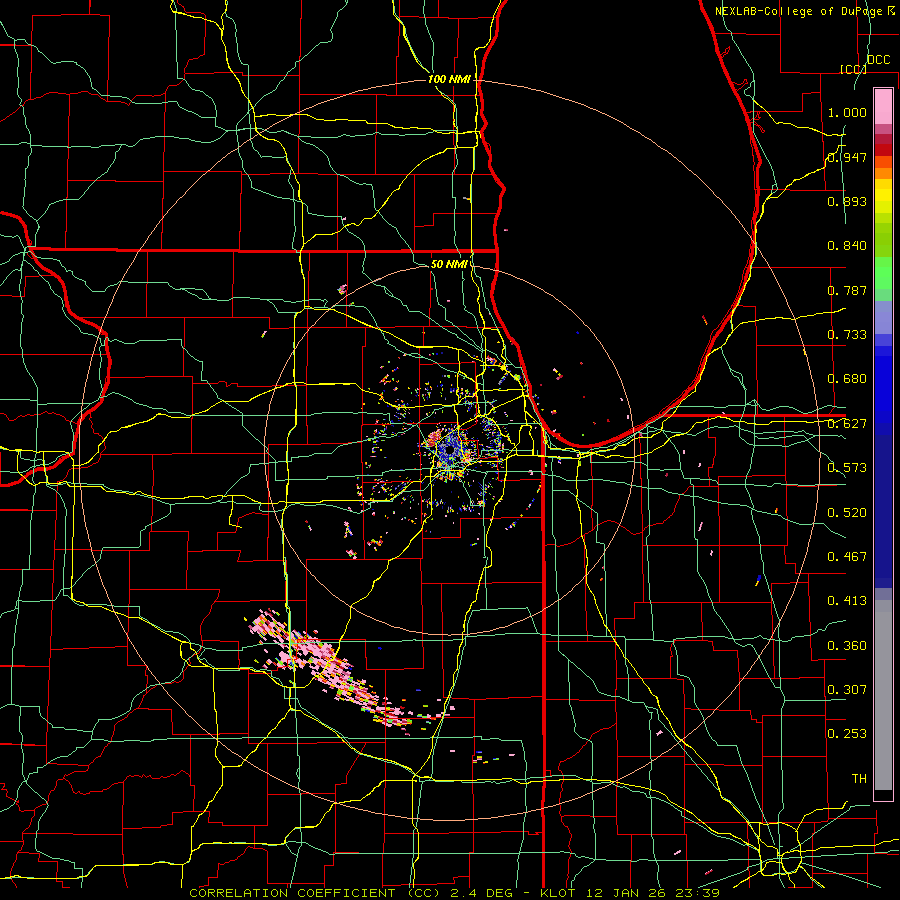900x900 pixels.
Task: Click the [CC] unit label
Action: tap(853, 69)
